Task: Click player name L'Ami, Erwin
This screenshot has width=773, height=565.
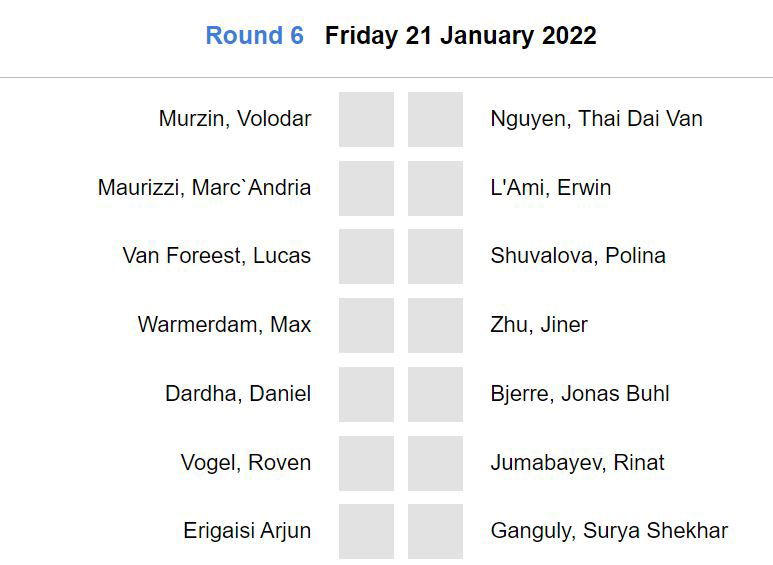Action: tap(550, 188)
